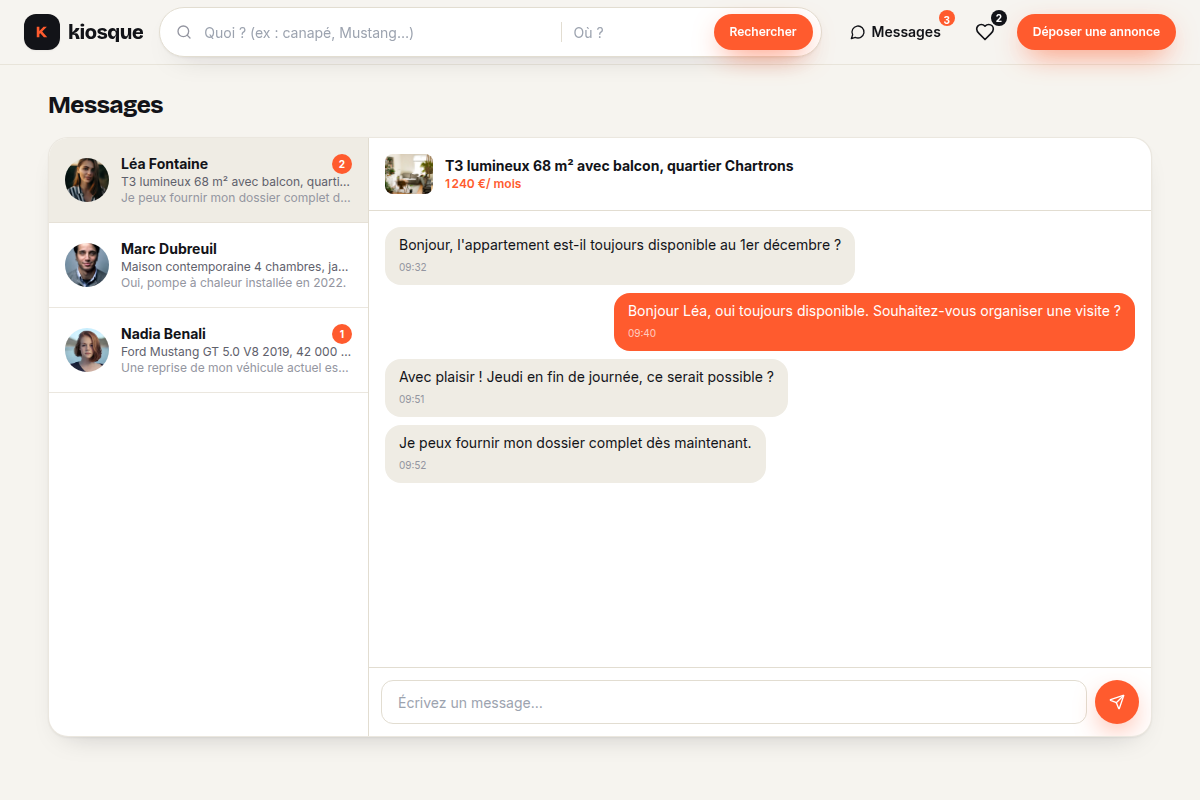Focus the "Où ?" location field
The height and width of the screenshot is (800, 1200).
point(638,32)
